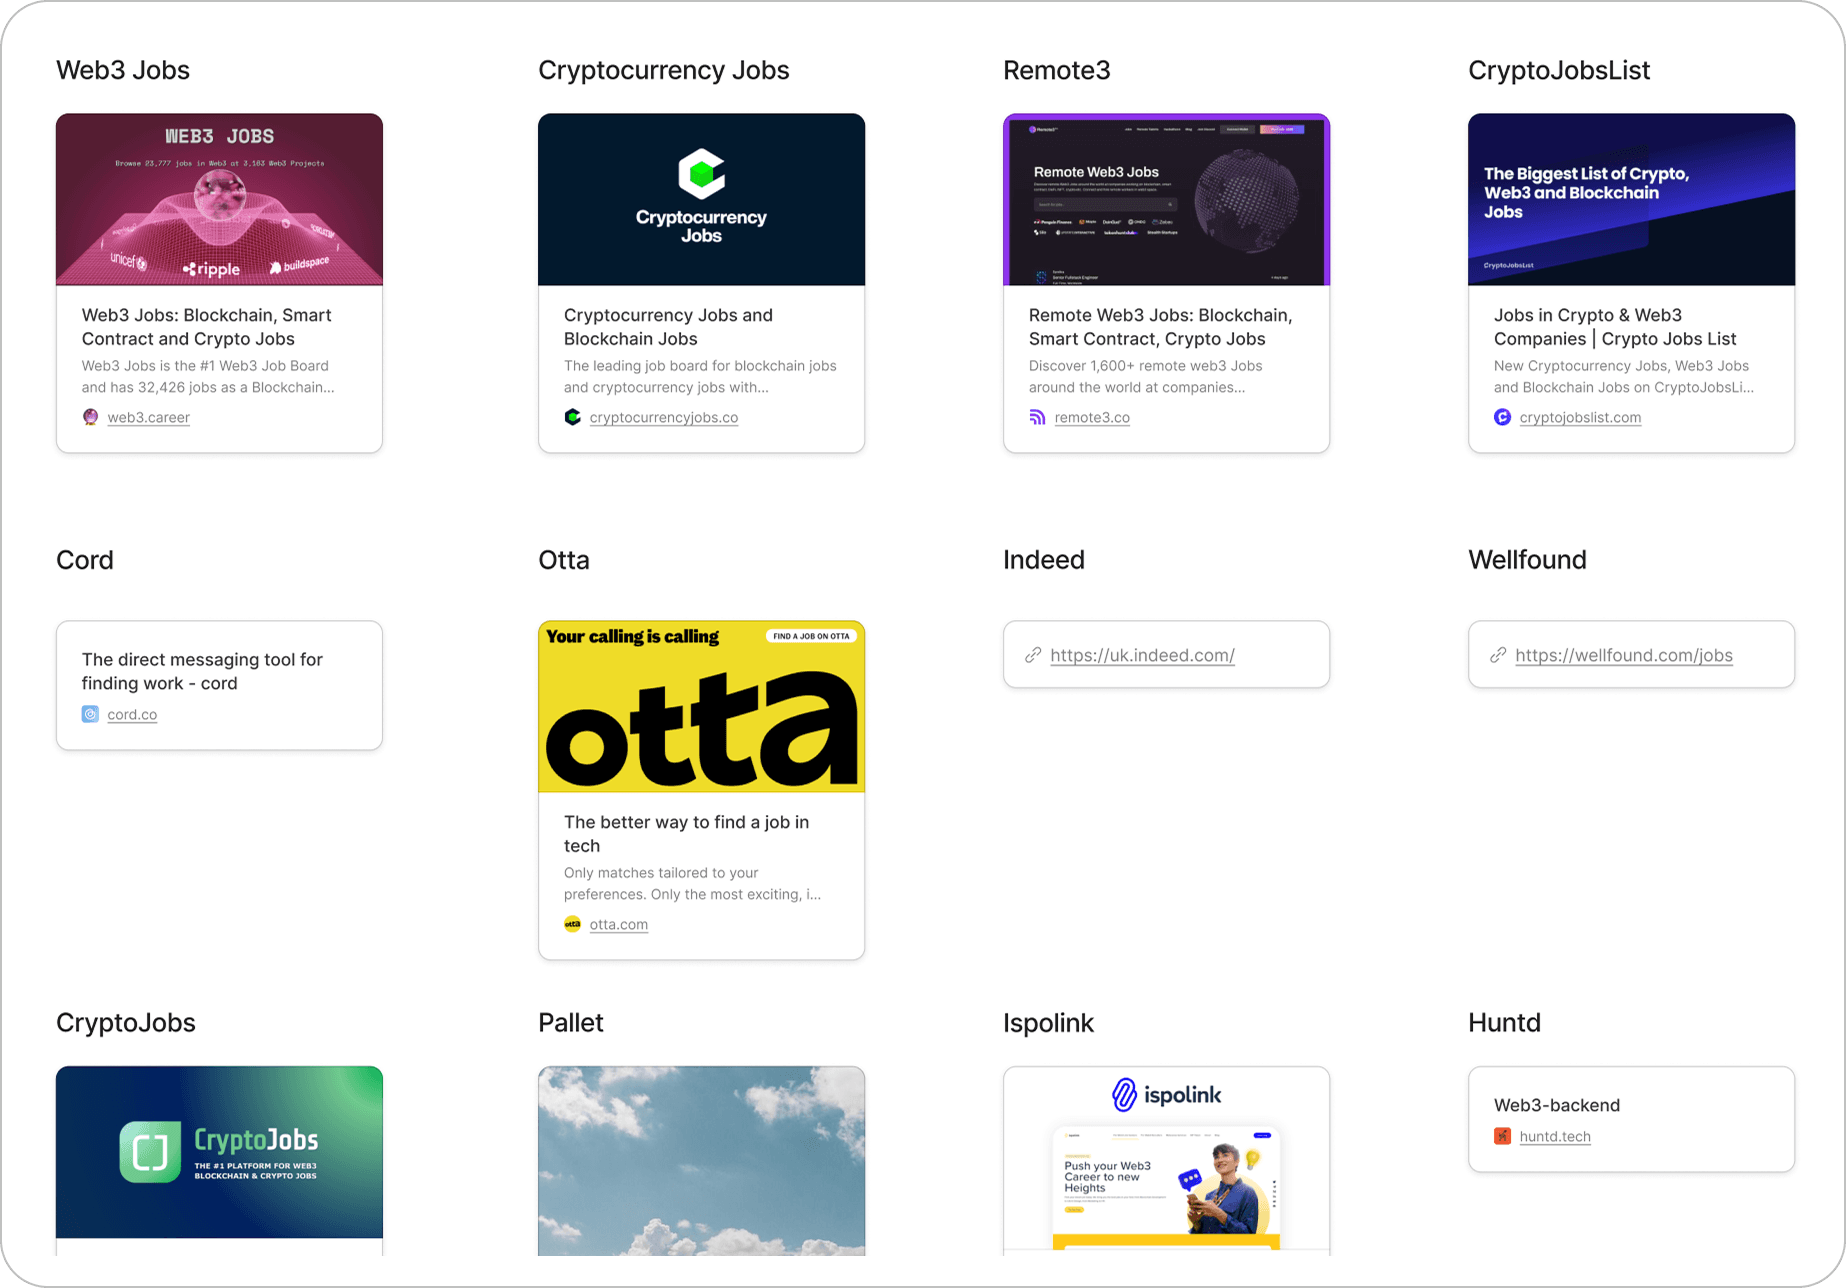Click the 'Web3-backend' card title
Screen dimensions: 1846x1288
[x=1557, y=1105]
